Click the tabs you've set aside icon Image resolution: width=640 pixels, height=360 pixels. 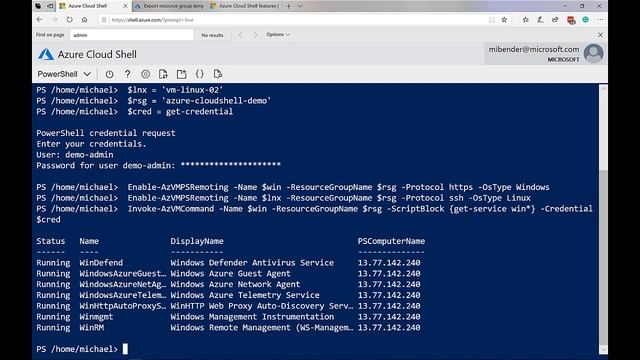(x=38, y=6)
